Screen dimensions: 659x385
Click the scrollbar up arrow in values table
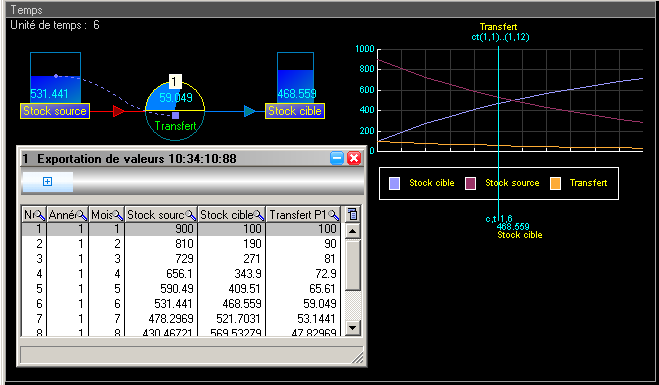pyautogui.click(x=353, y=231)
